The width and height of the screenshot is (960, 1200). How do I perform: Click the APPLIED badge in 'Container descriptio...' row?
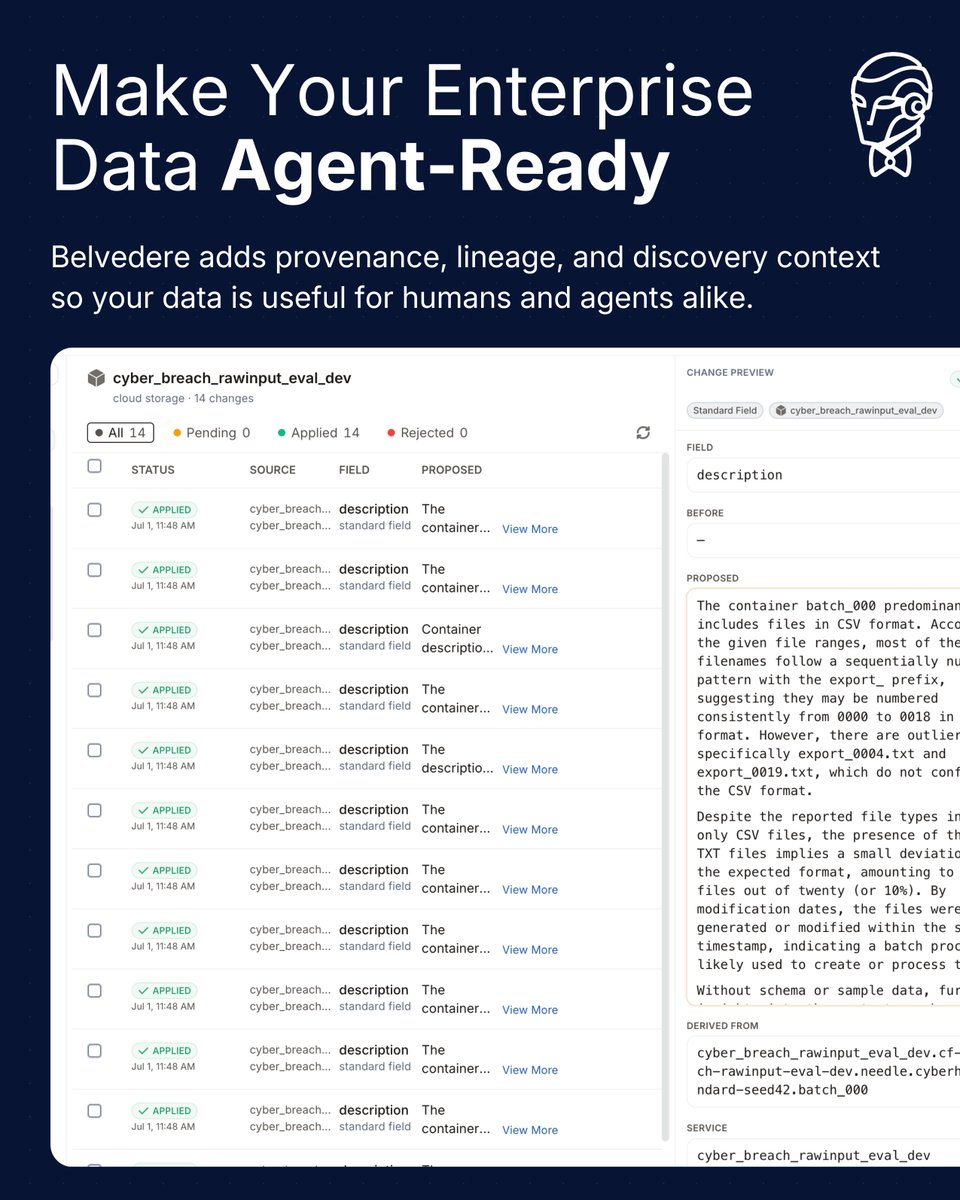pyautogui.click(x=163, y=630)
